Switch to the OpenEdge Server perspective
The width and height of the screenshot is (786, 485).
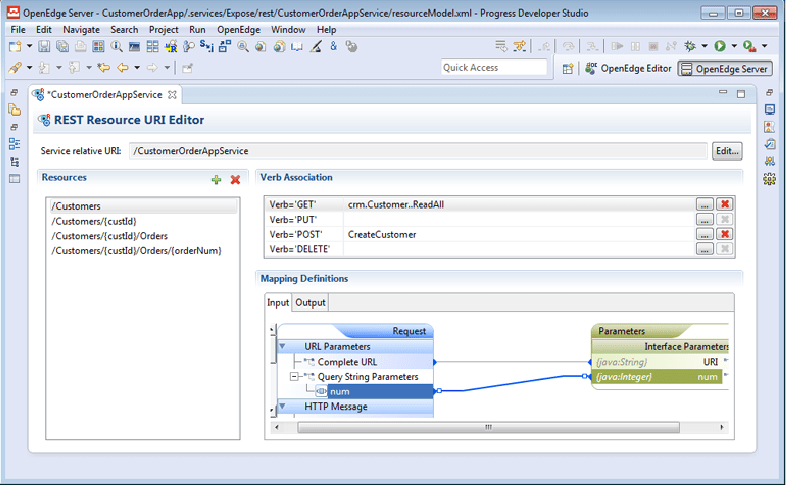[x=725, y=69]
